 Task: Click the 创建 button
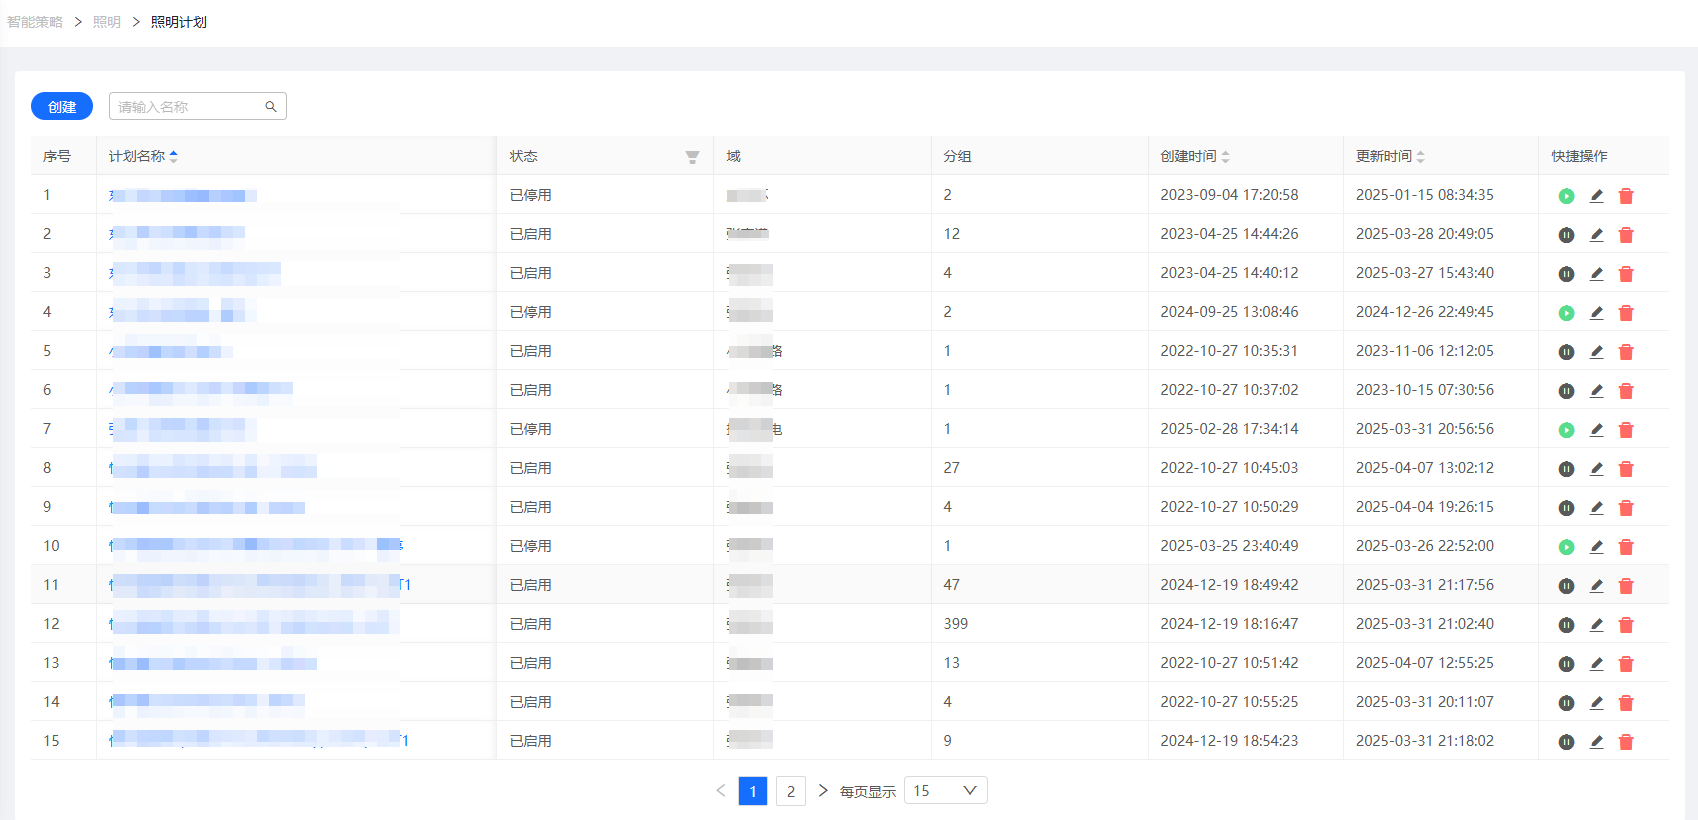[62, 106]
